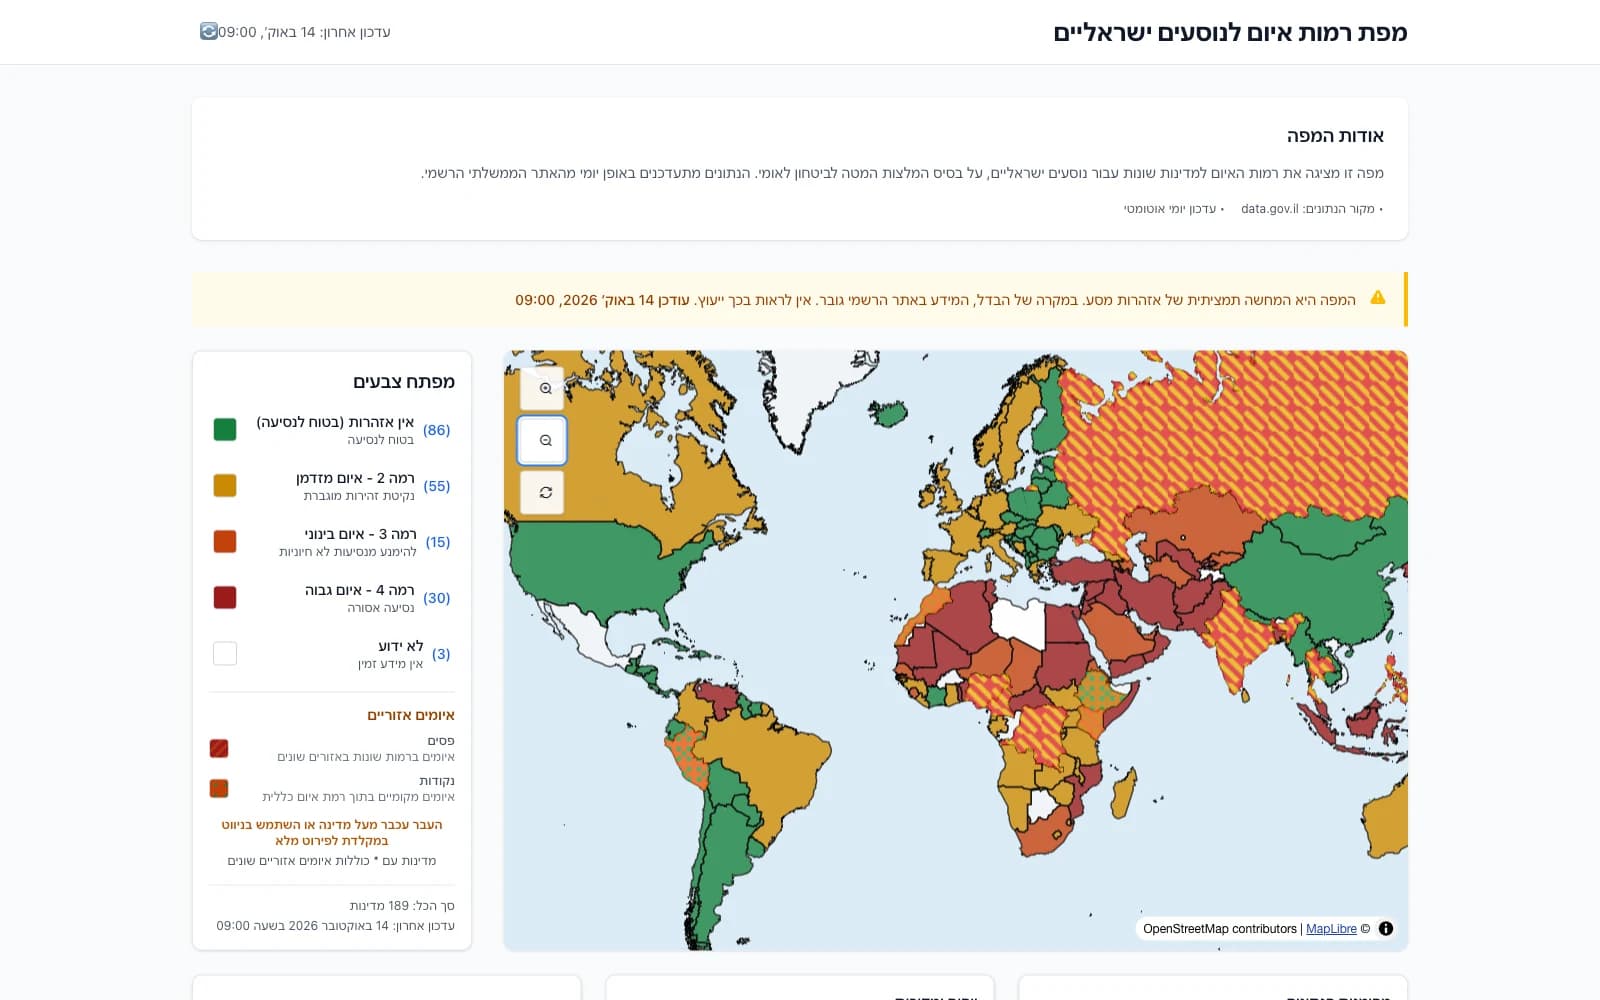Viewport: 1600px width, 1000px height.
Task: Open the MapLibre link
Action: coord(1331,929)
